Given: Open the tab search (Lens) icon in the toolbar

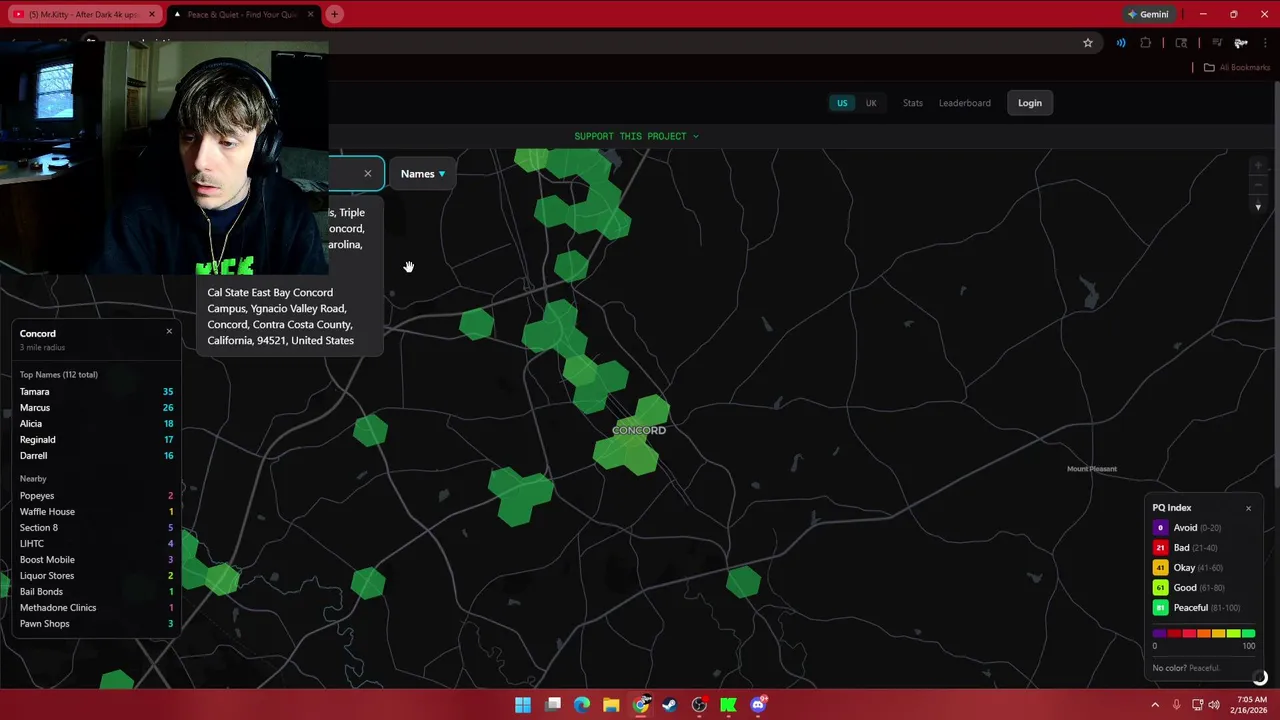Looking at the screenshot, I should tap(1181, 43).
